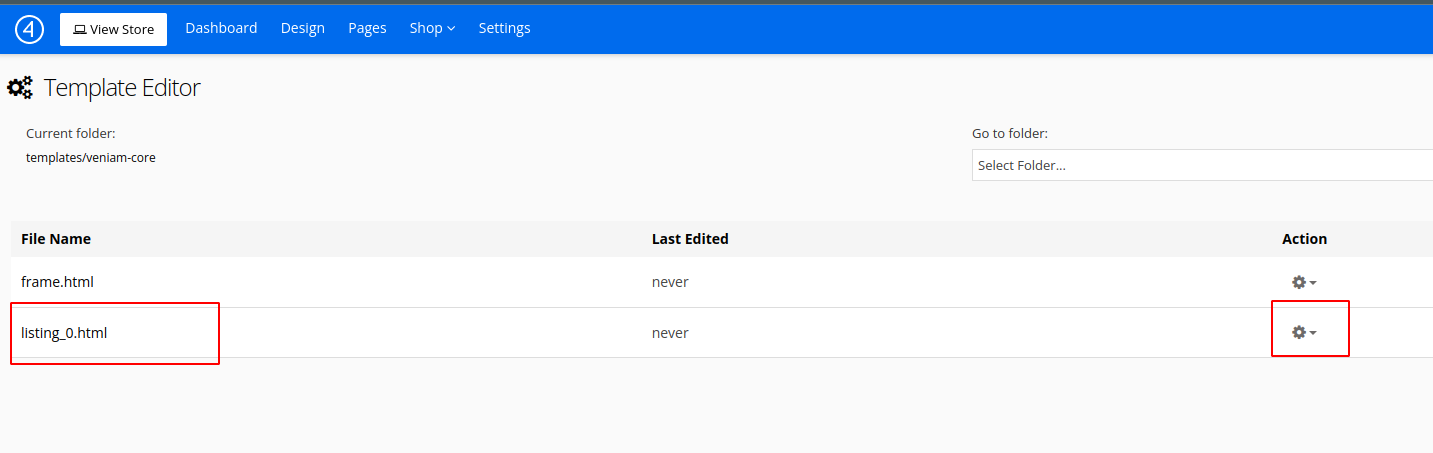Open the action gear for frame.html

tap(1304, 283)
